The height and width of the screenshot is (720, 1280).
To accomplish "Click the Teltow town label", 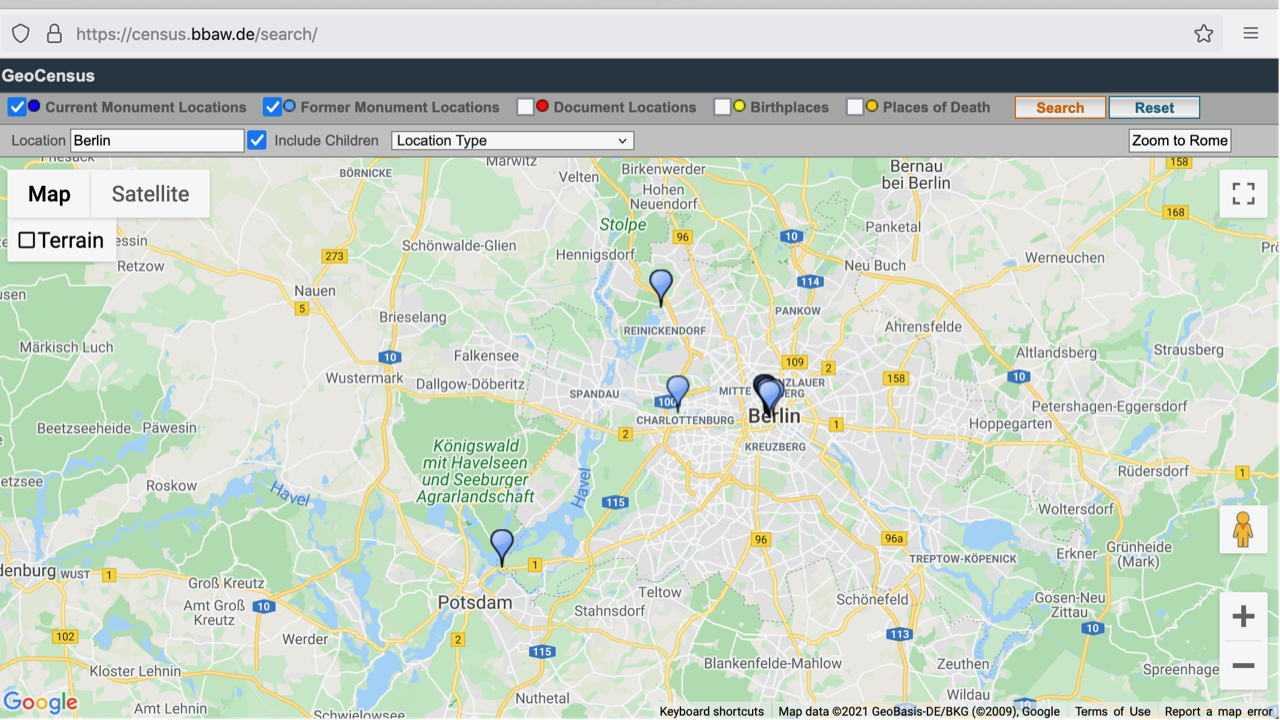I will point(659,592).
